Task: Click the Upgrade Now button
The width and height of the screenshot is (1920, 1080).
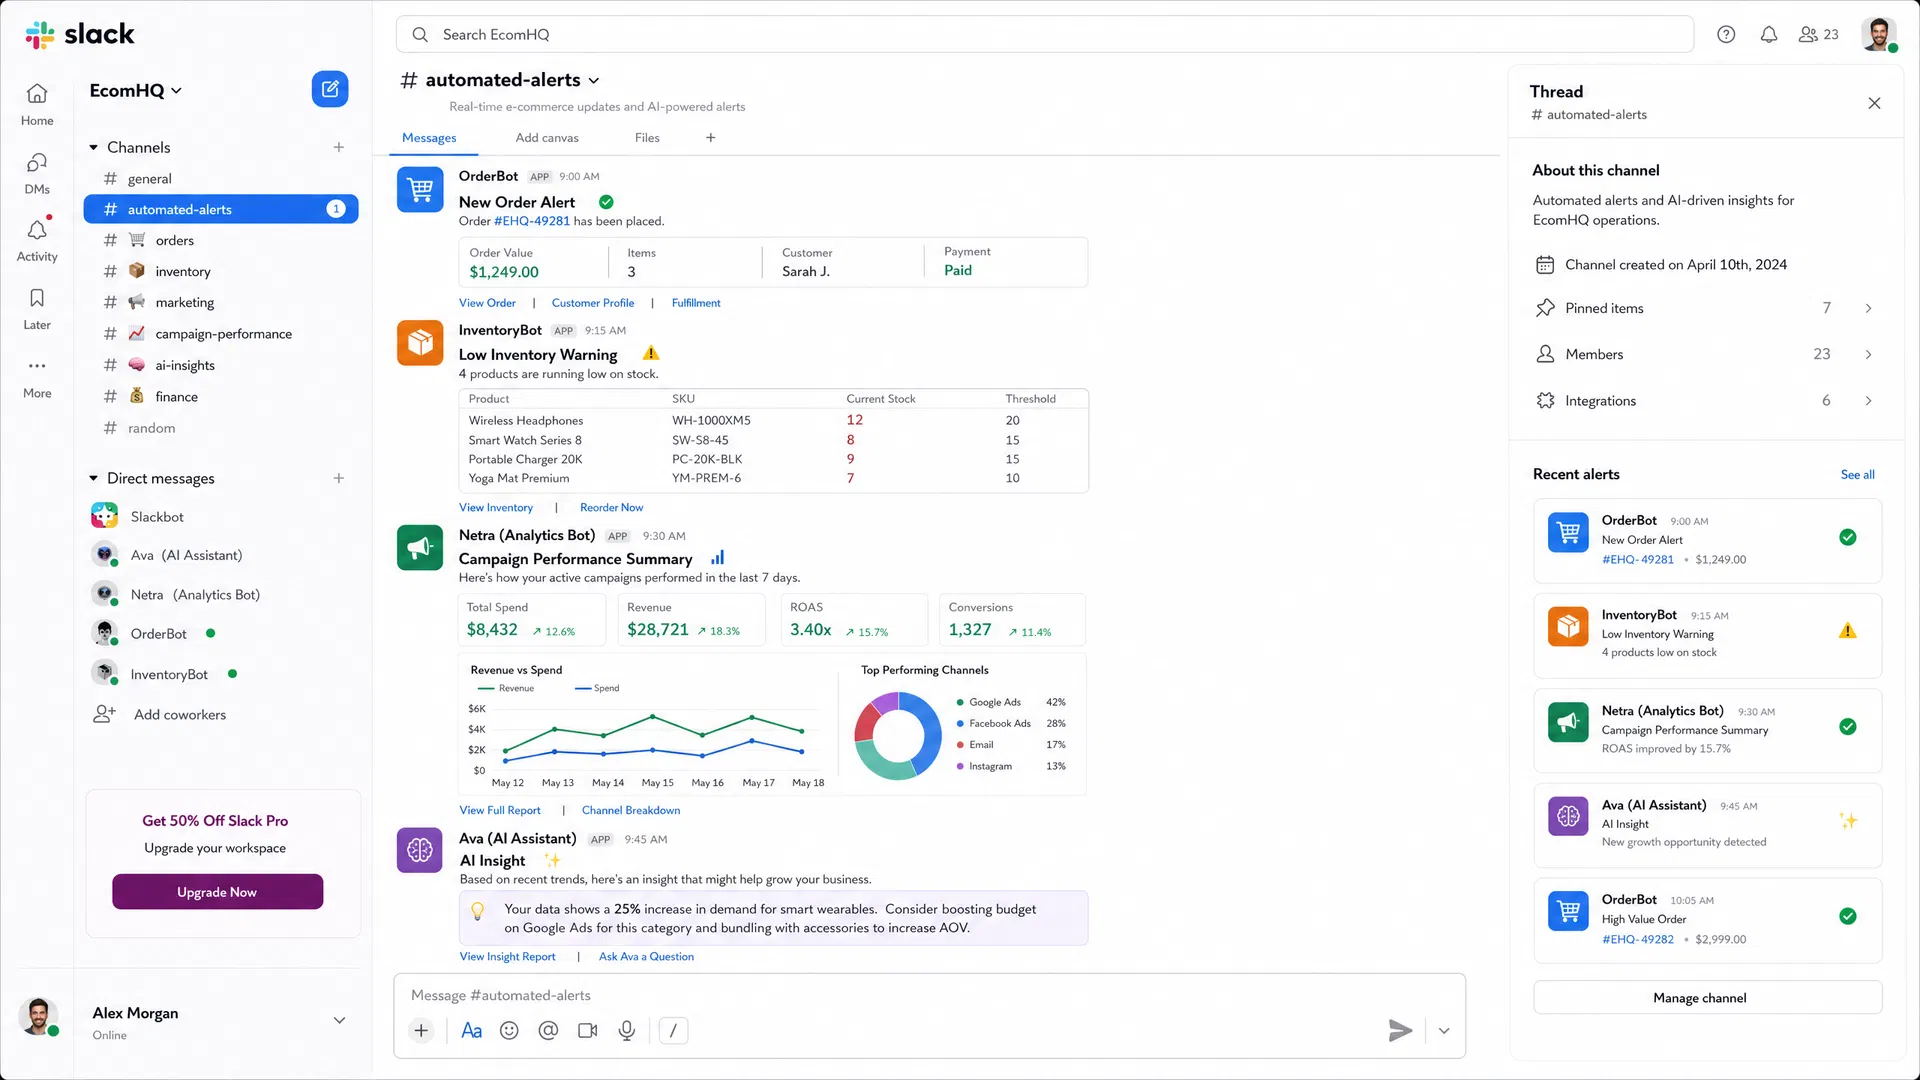Action: (x=217, y=892)
